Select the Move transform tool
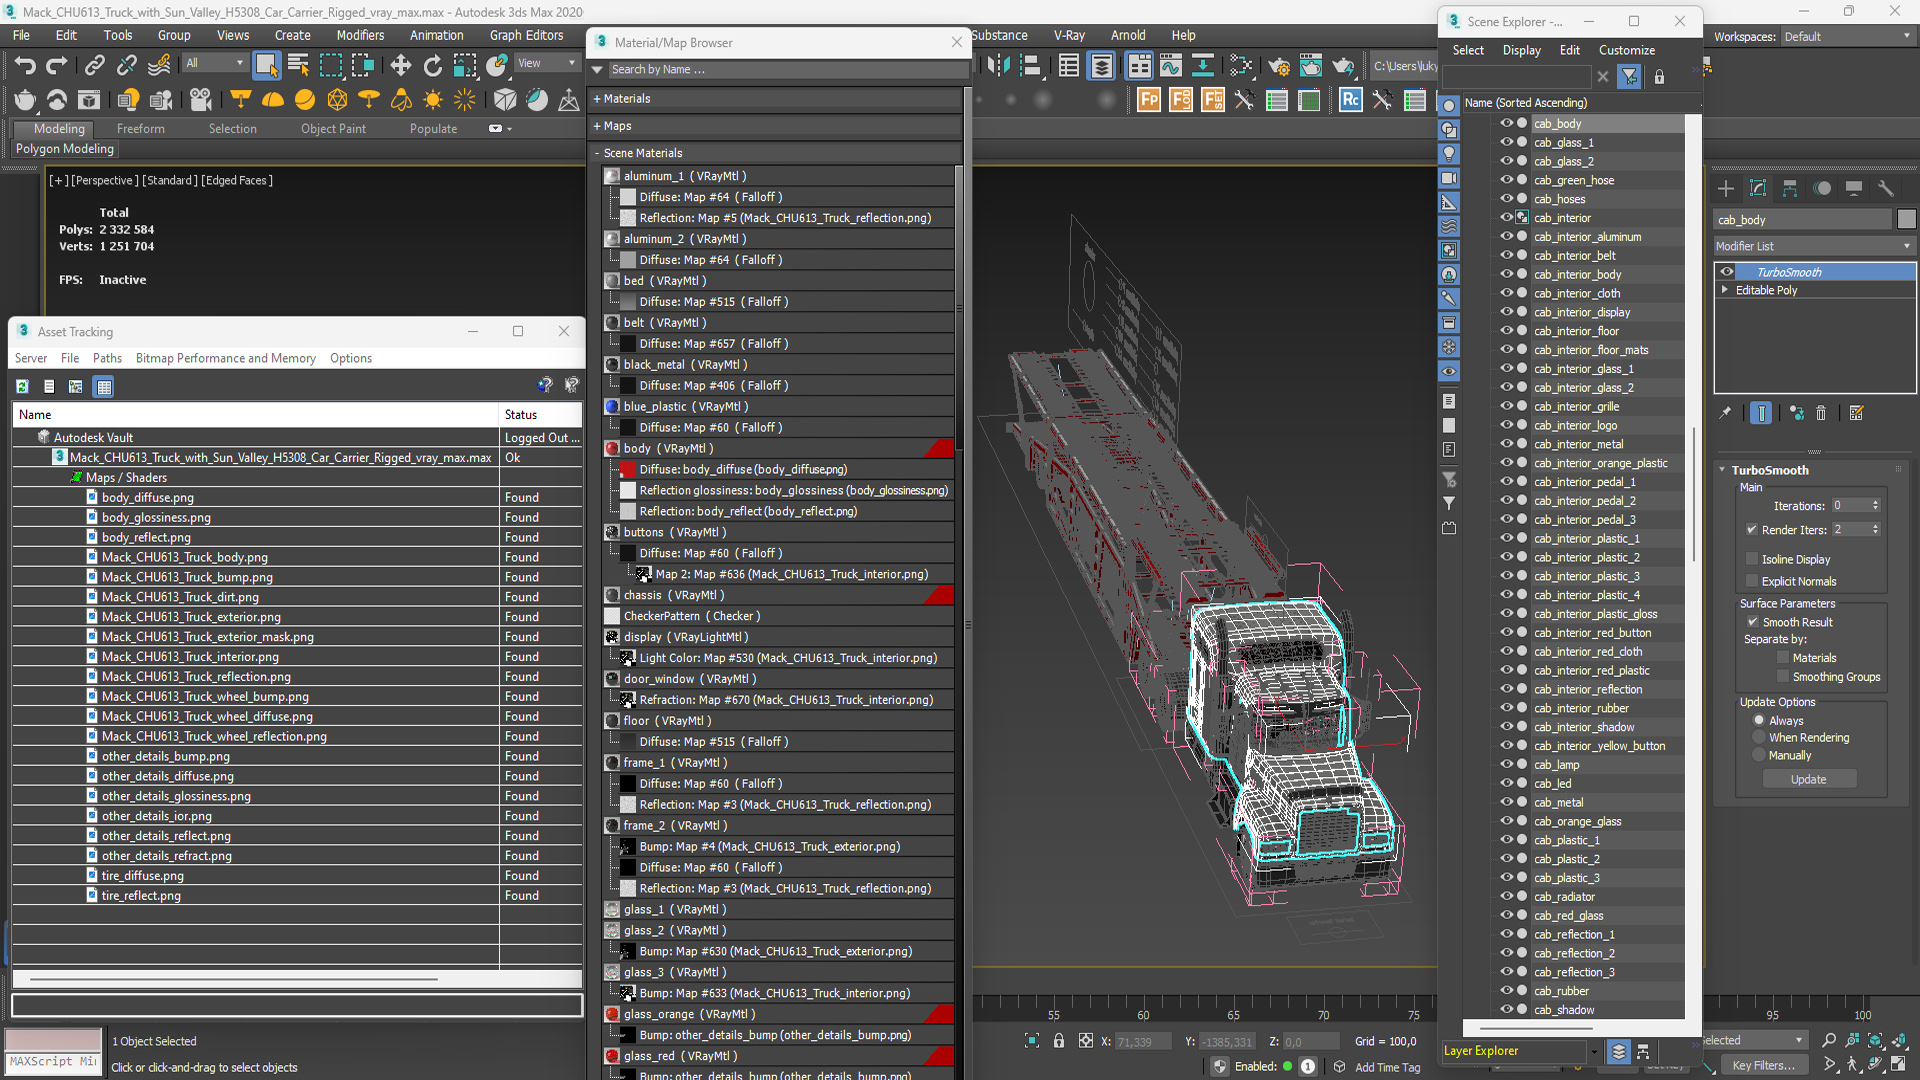The height and width of the screenshot is (1080, 1920). click(x=400, y=66)
